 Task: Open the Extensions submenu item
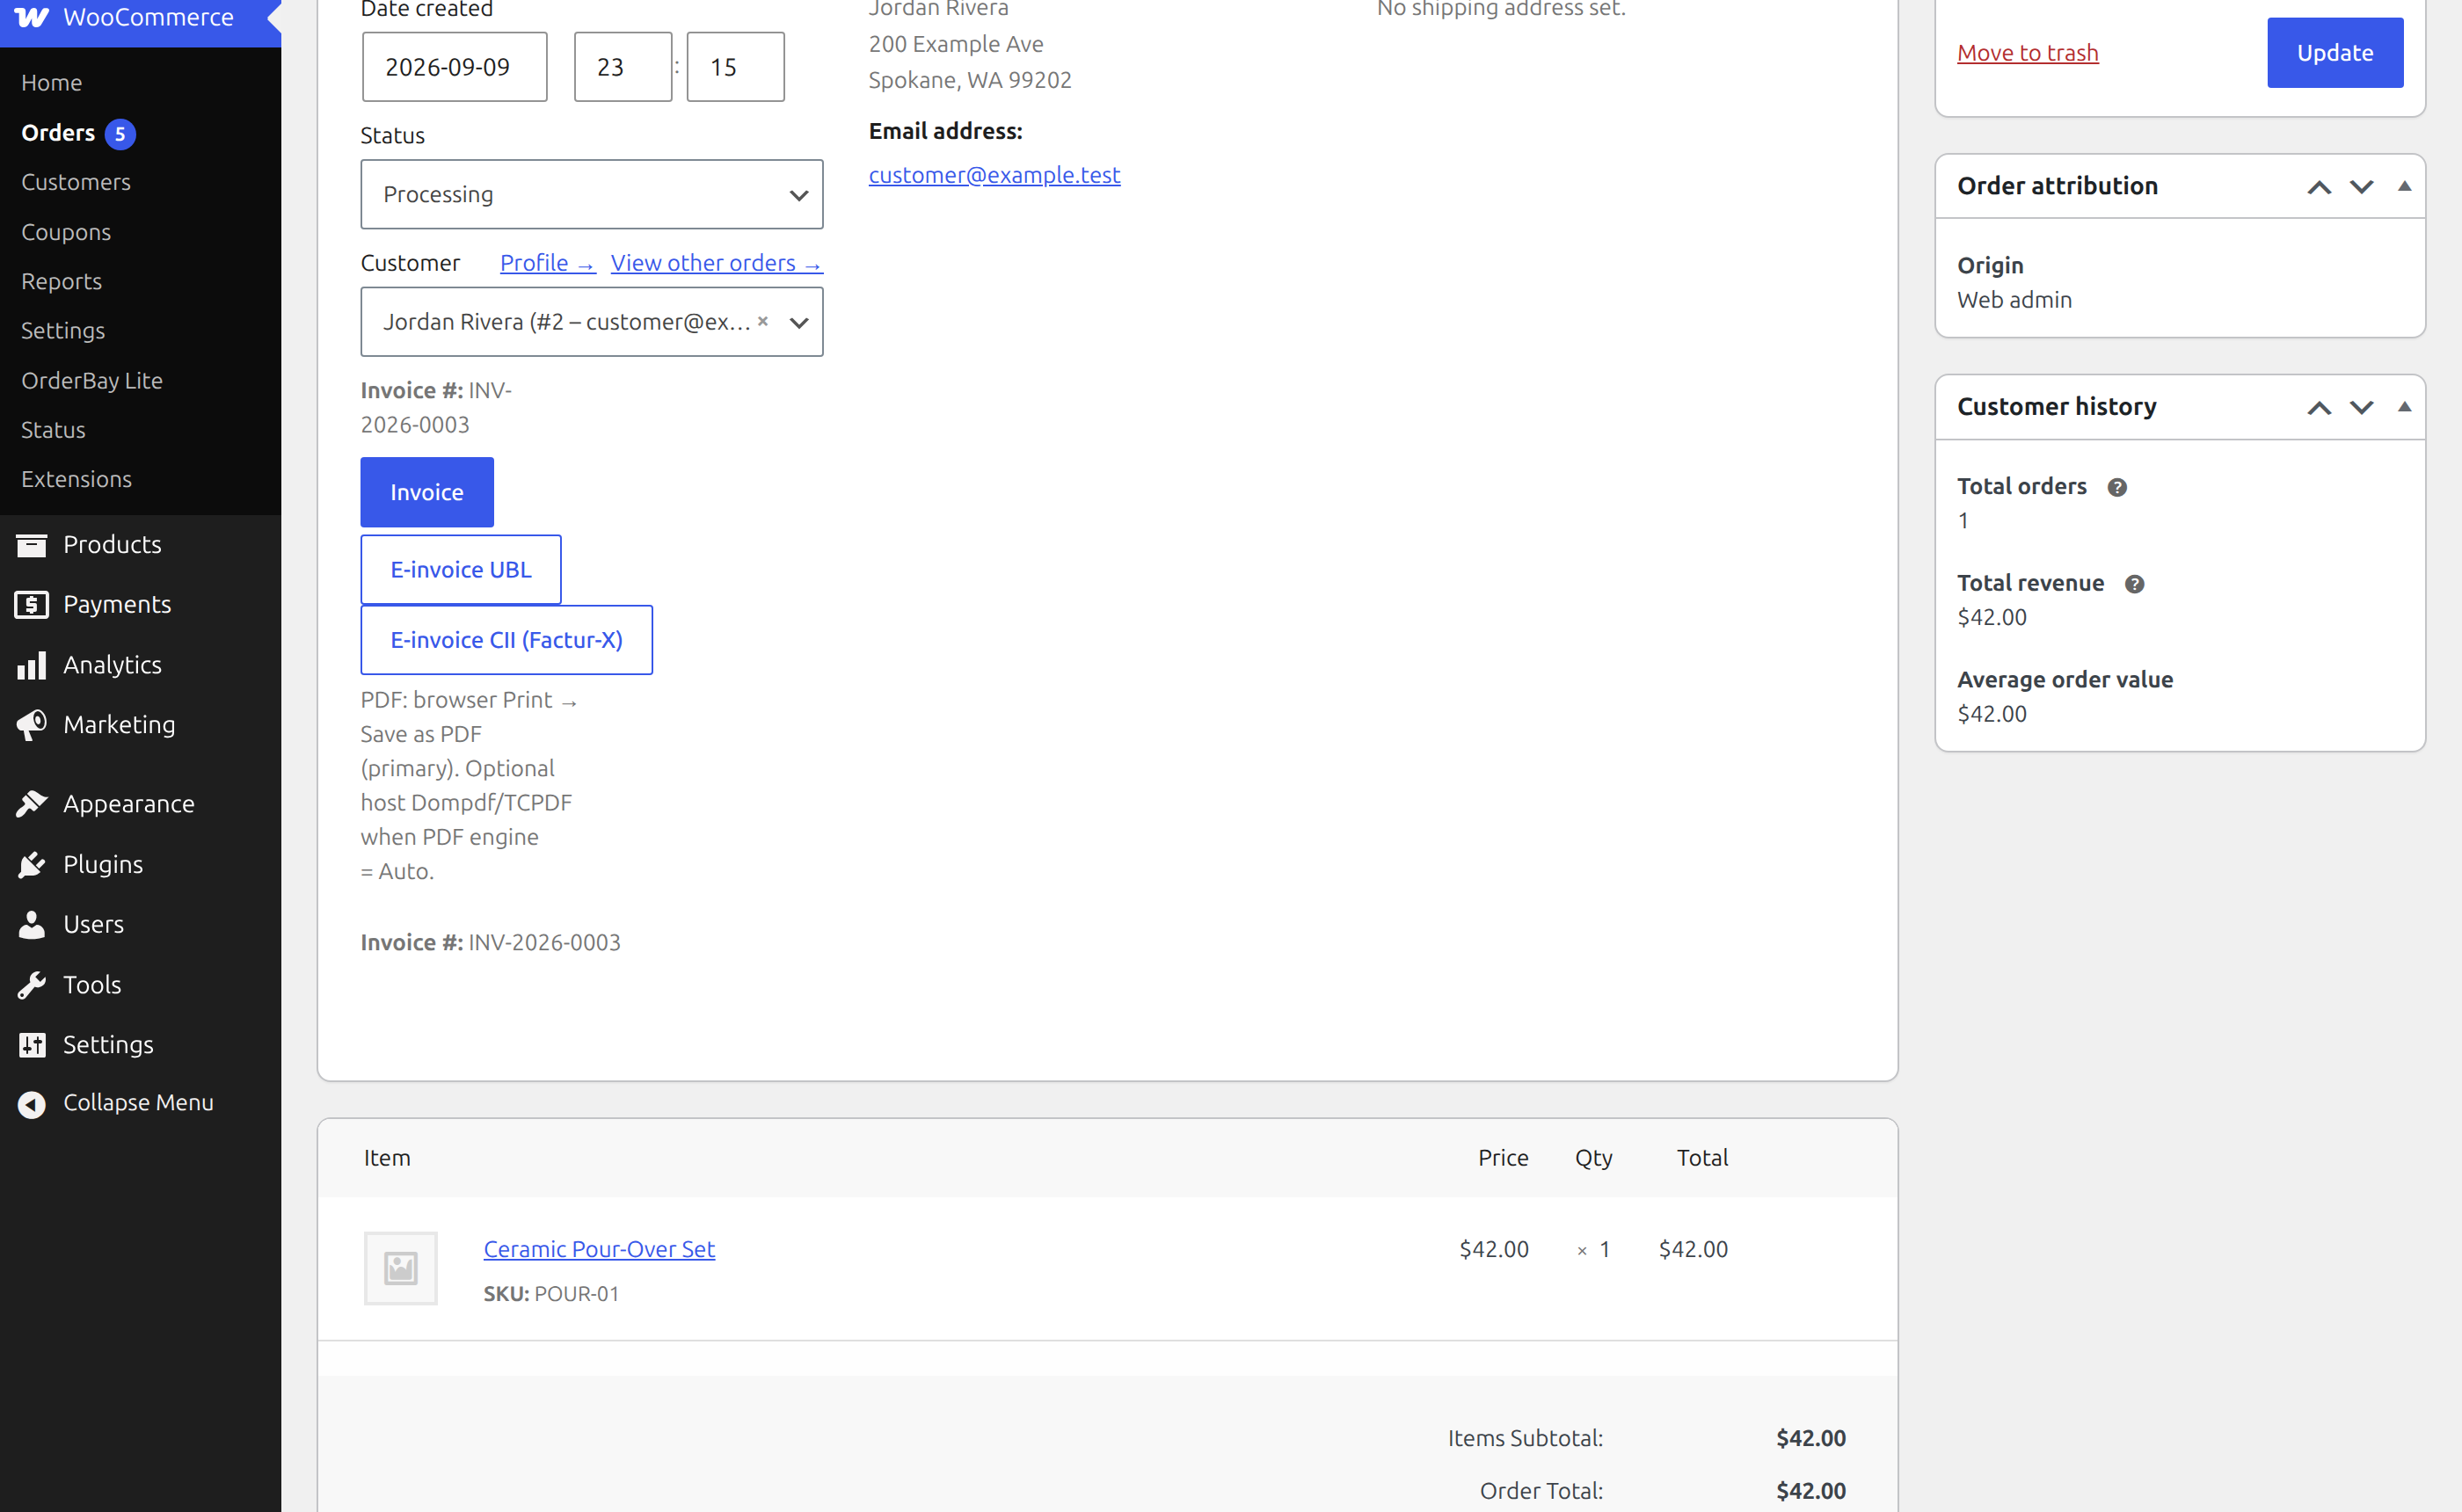click(x=77, y=479)
